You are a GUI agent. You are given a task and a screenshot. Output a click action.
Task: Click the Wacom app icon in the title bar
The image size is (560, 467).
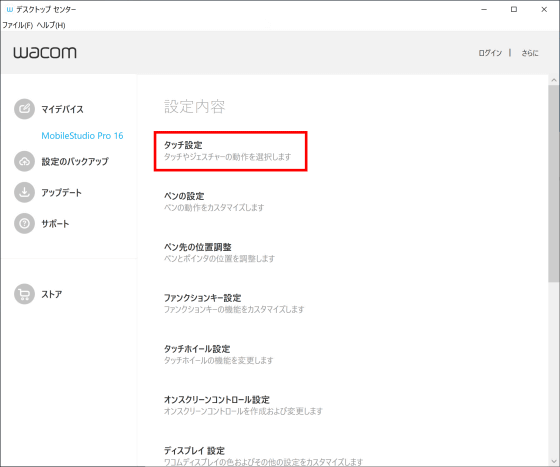10,10
